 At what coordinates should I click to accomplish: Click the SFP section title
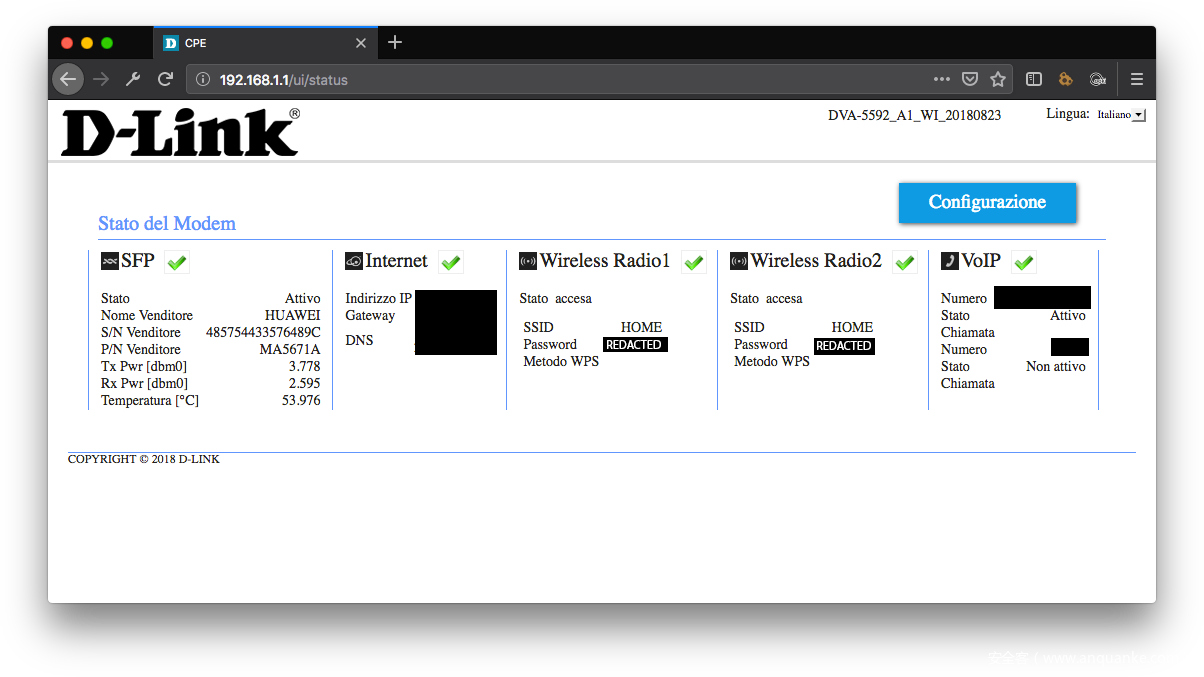point(138,261)
